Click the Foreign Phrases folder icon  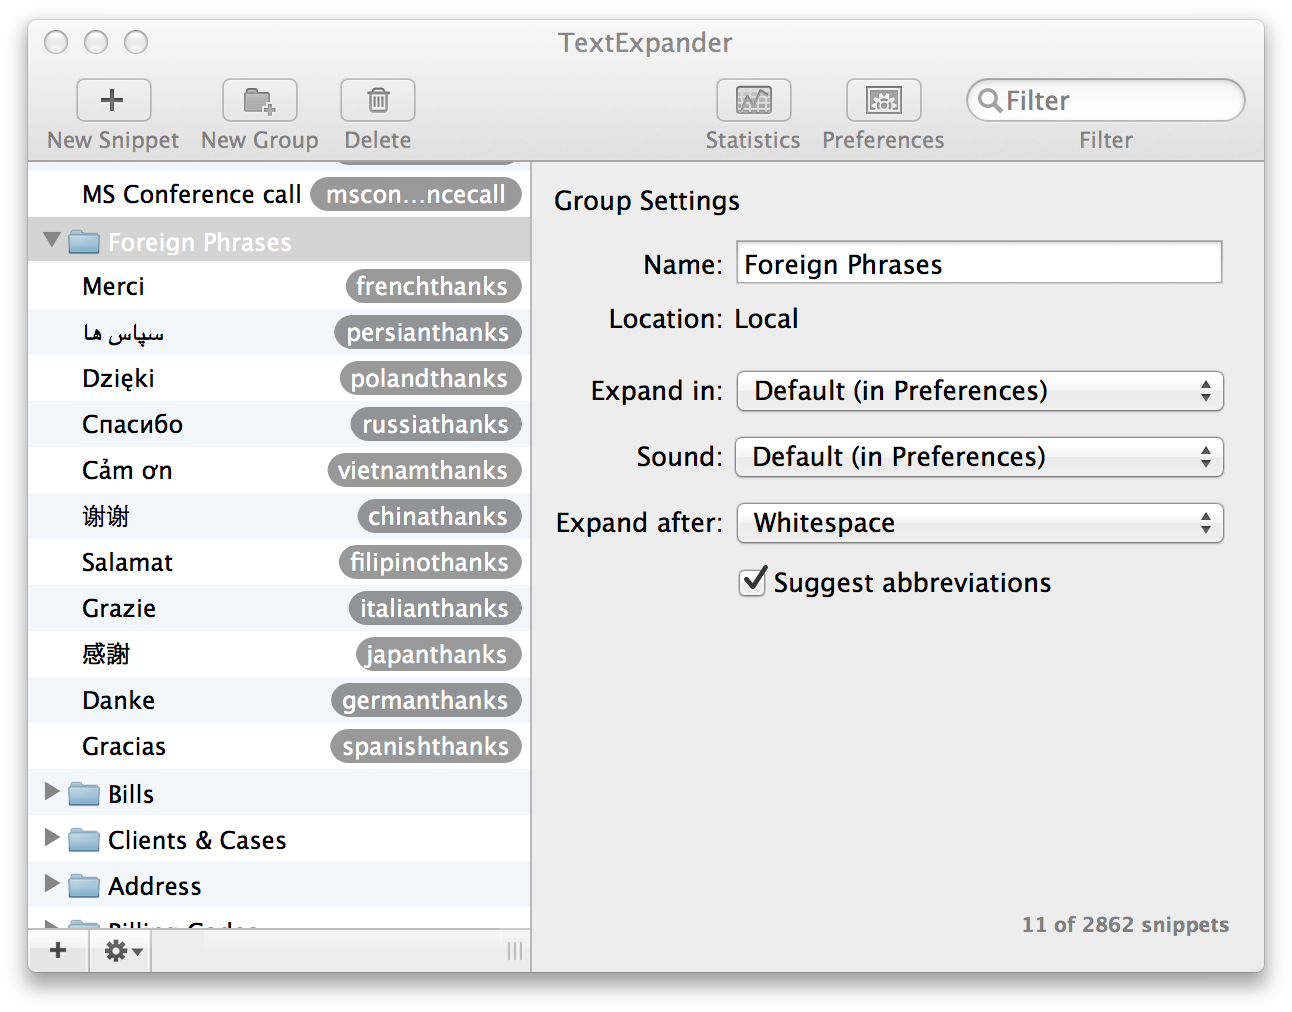click(x=84, y=242)
